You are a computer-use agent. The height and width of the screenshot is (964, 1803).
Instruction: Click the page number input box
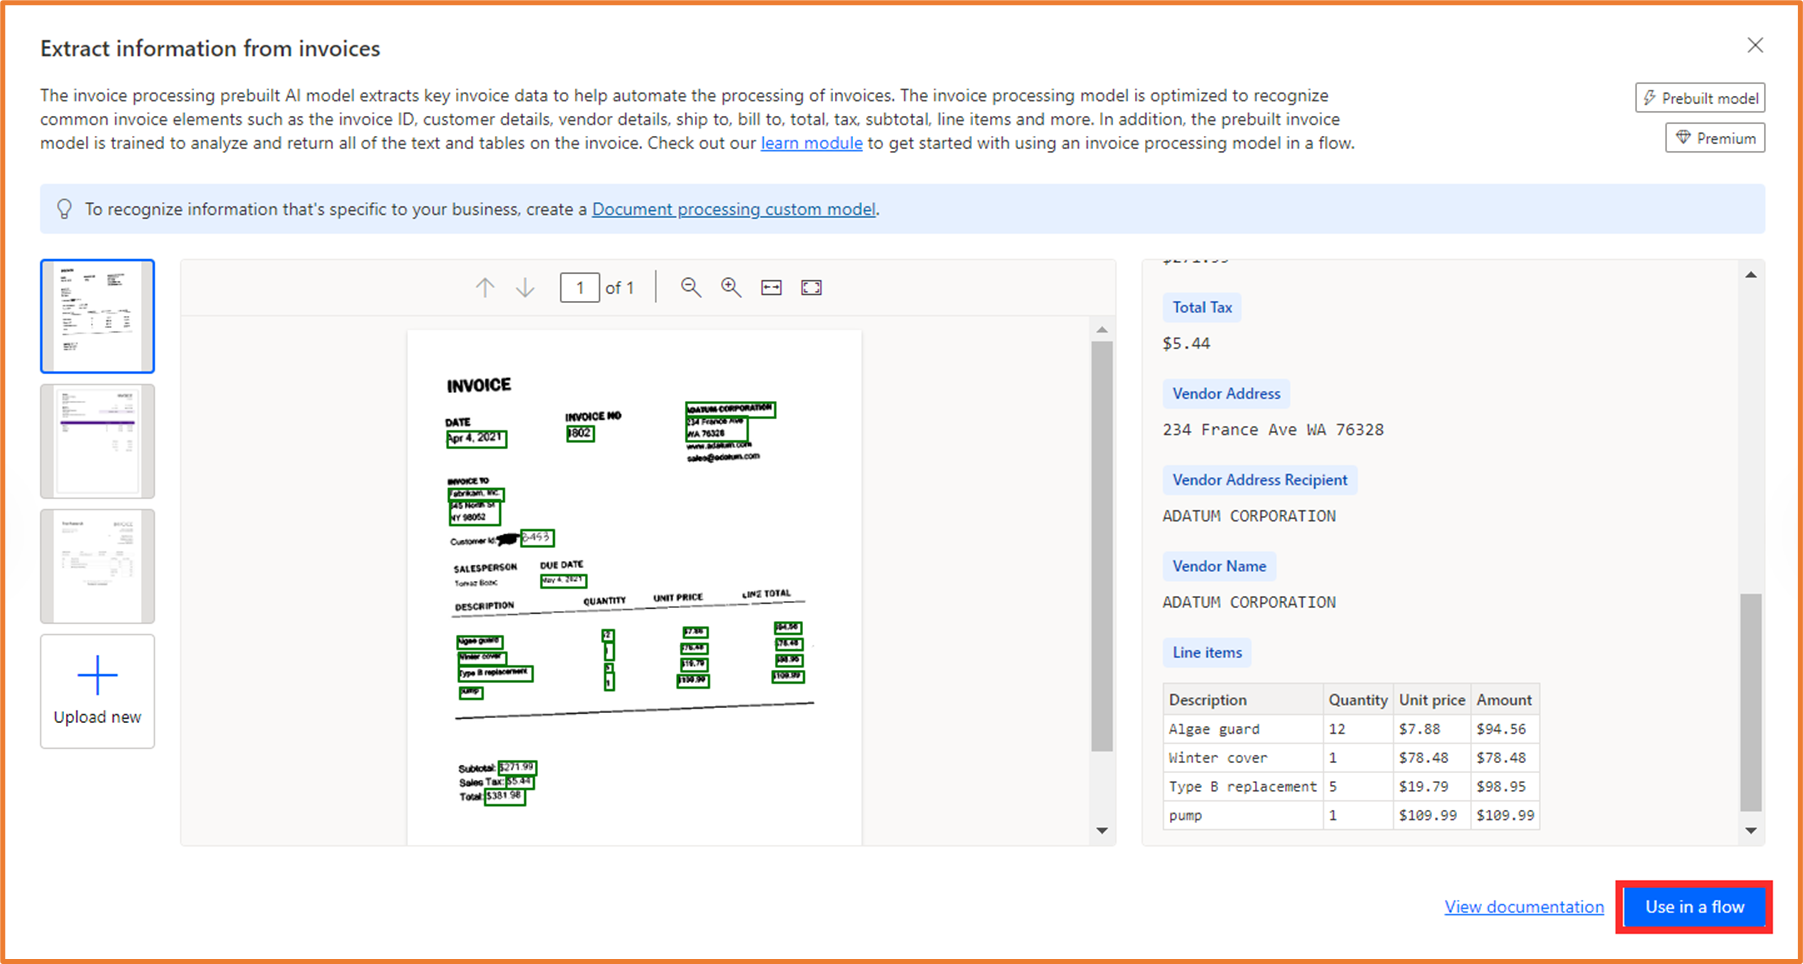580,287
